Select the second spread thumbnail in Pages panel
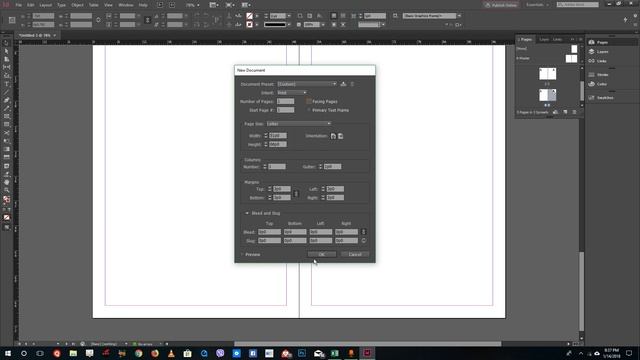 click(x=547, y=95)
